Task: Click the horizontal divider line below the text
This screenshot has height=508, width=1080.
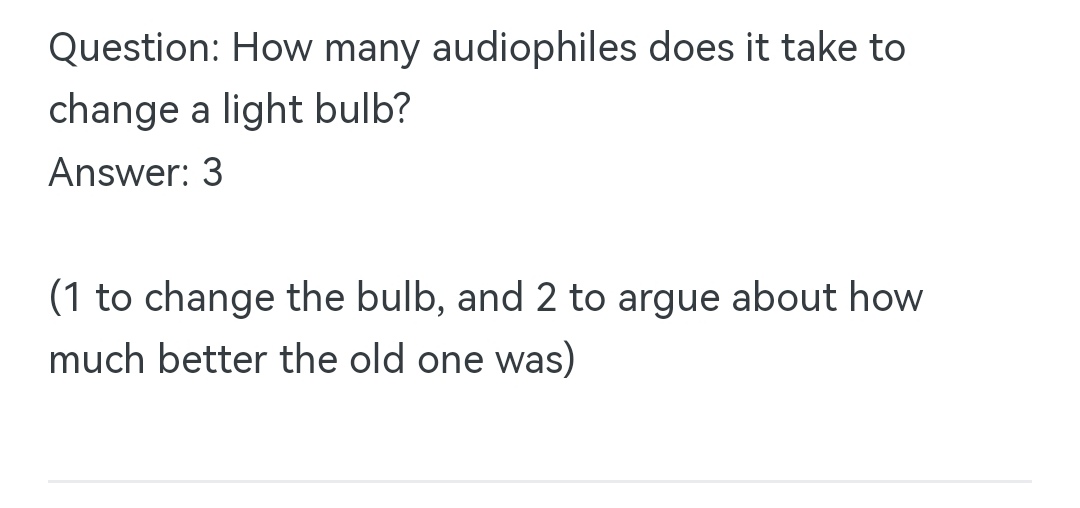Action: 540,481
